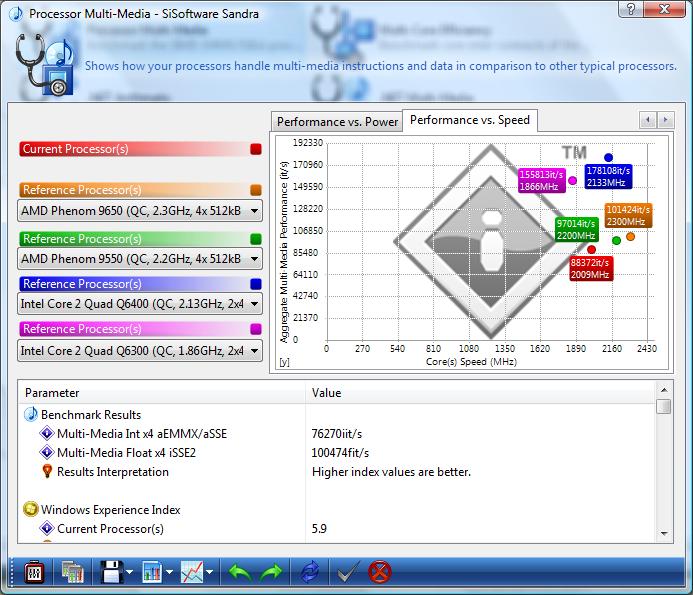
Task: Click the Help question mark button in title bar
Action: point(629,10)
